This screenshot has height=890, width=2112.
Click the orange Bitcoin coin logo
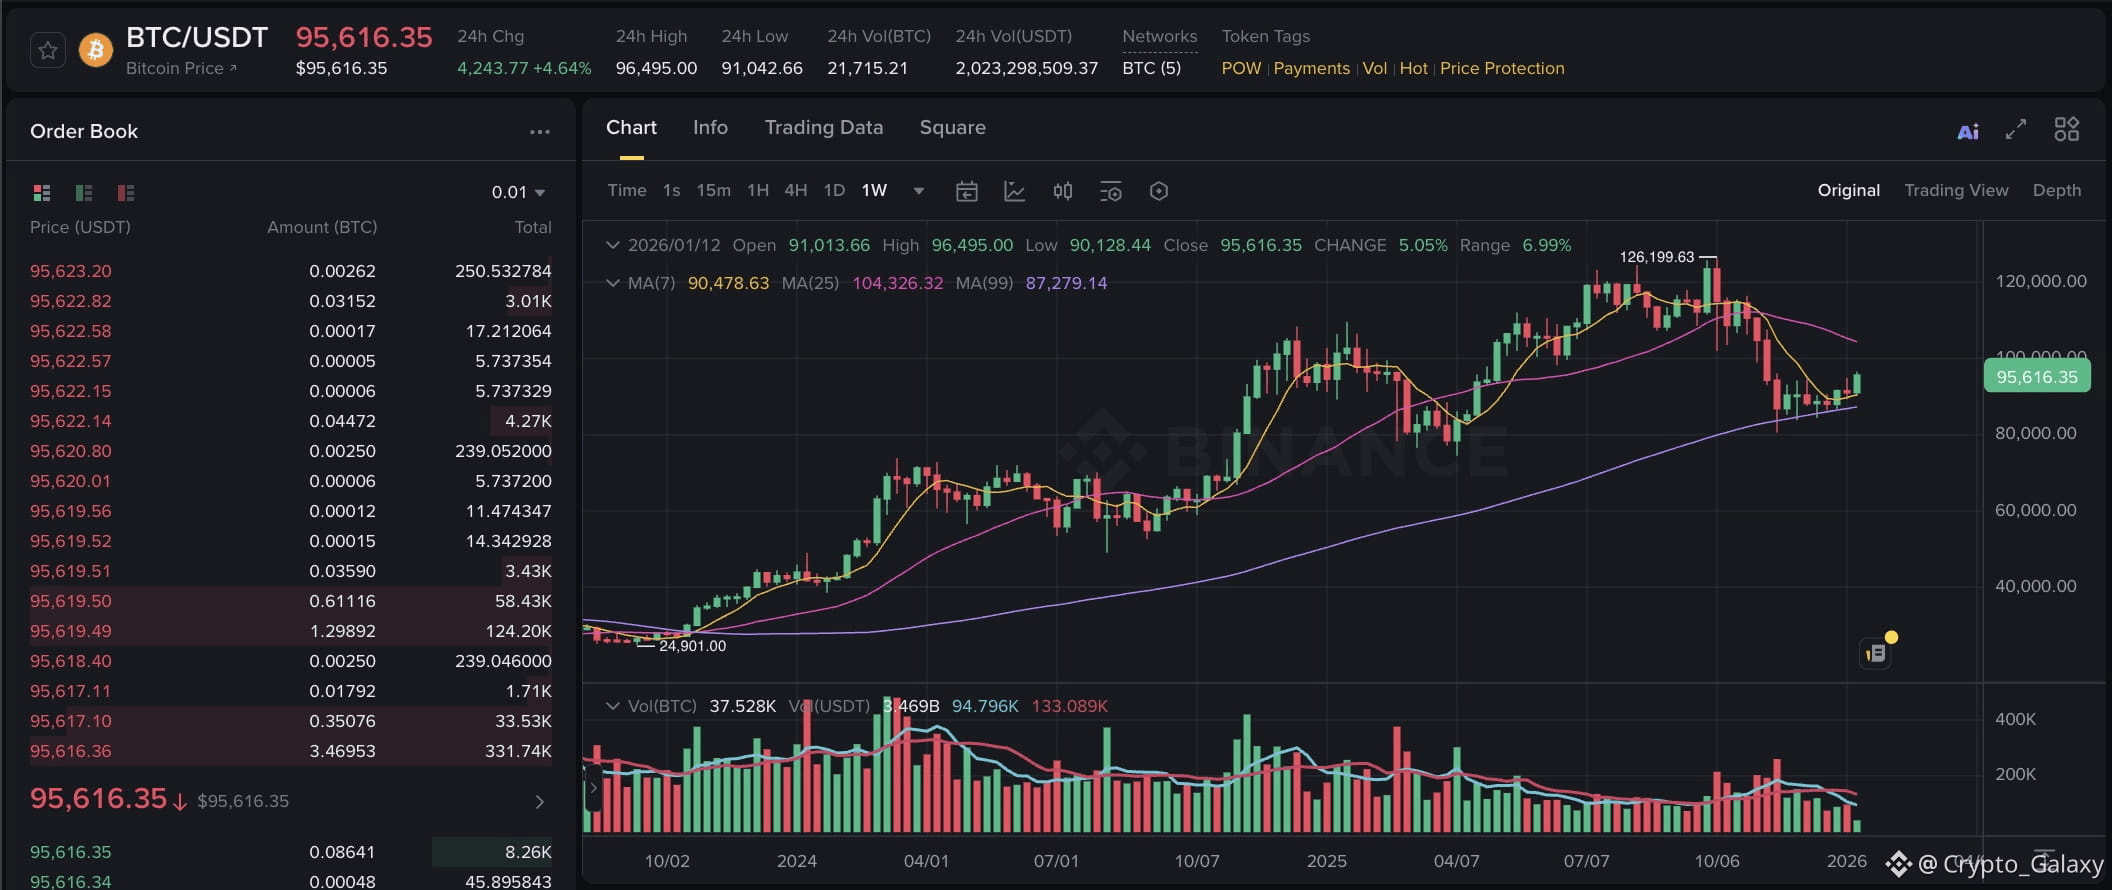click(96, 50)
